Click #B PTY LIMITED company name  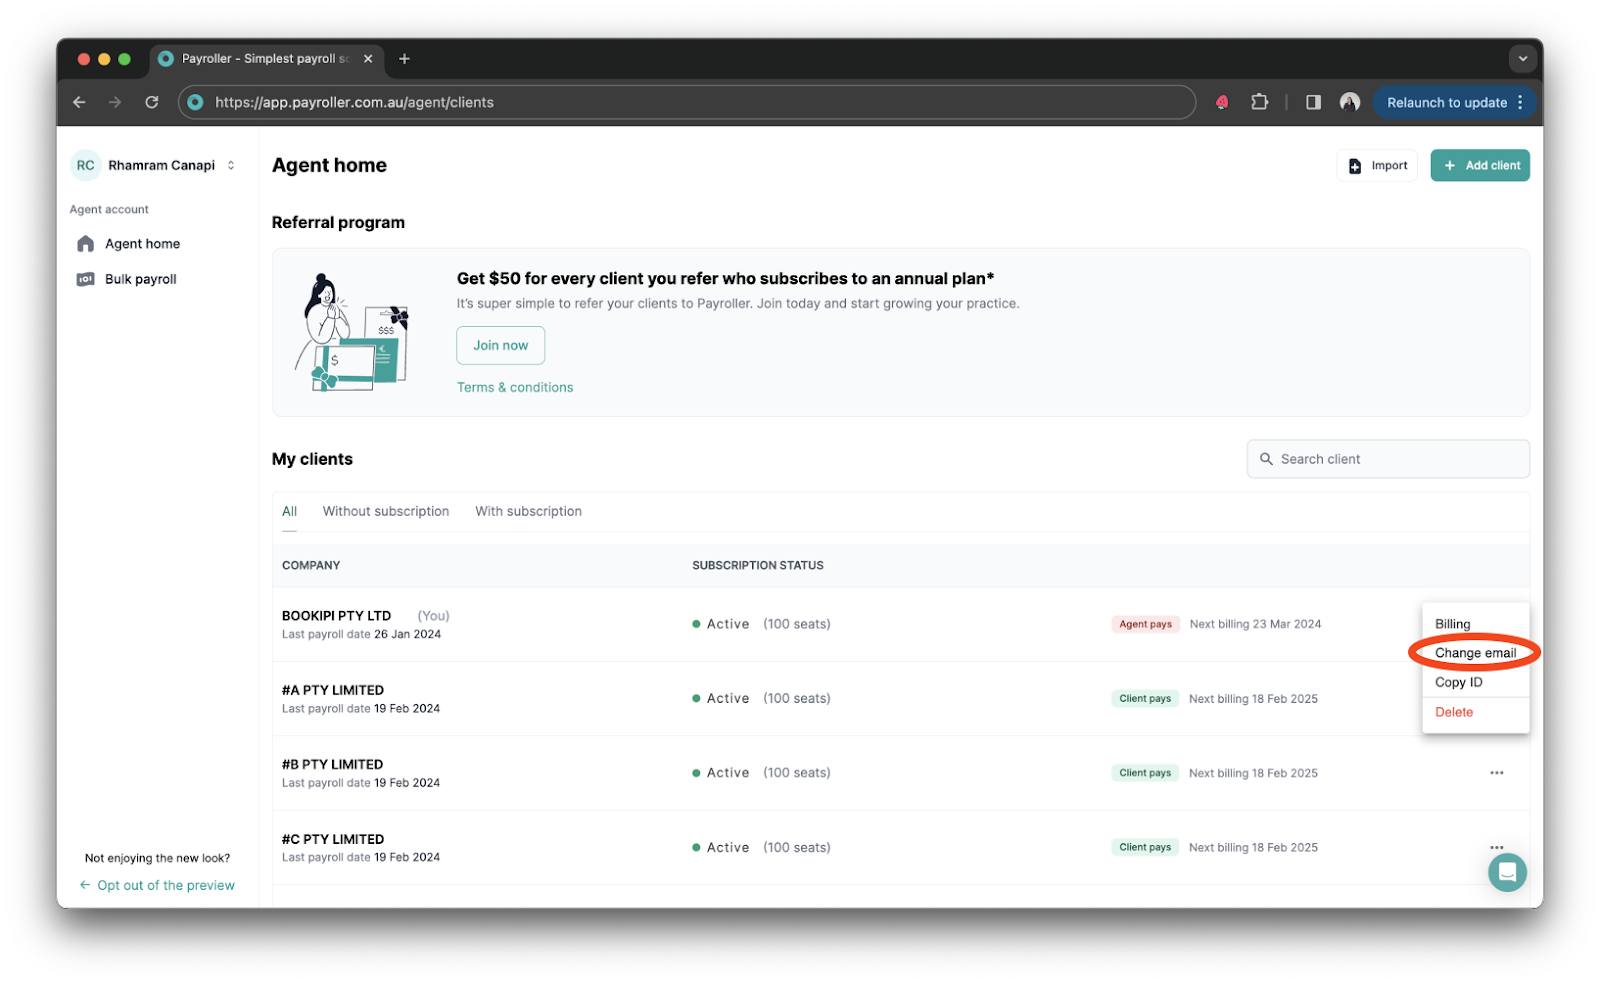(332, 764)
